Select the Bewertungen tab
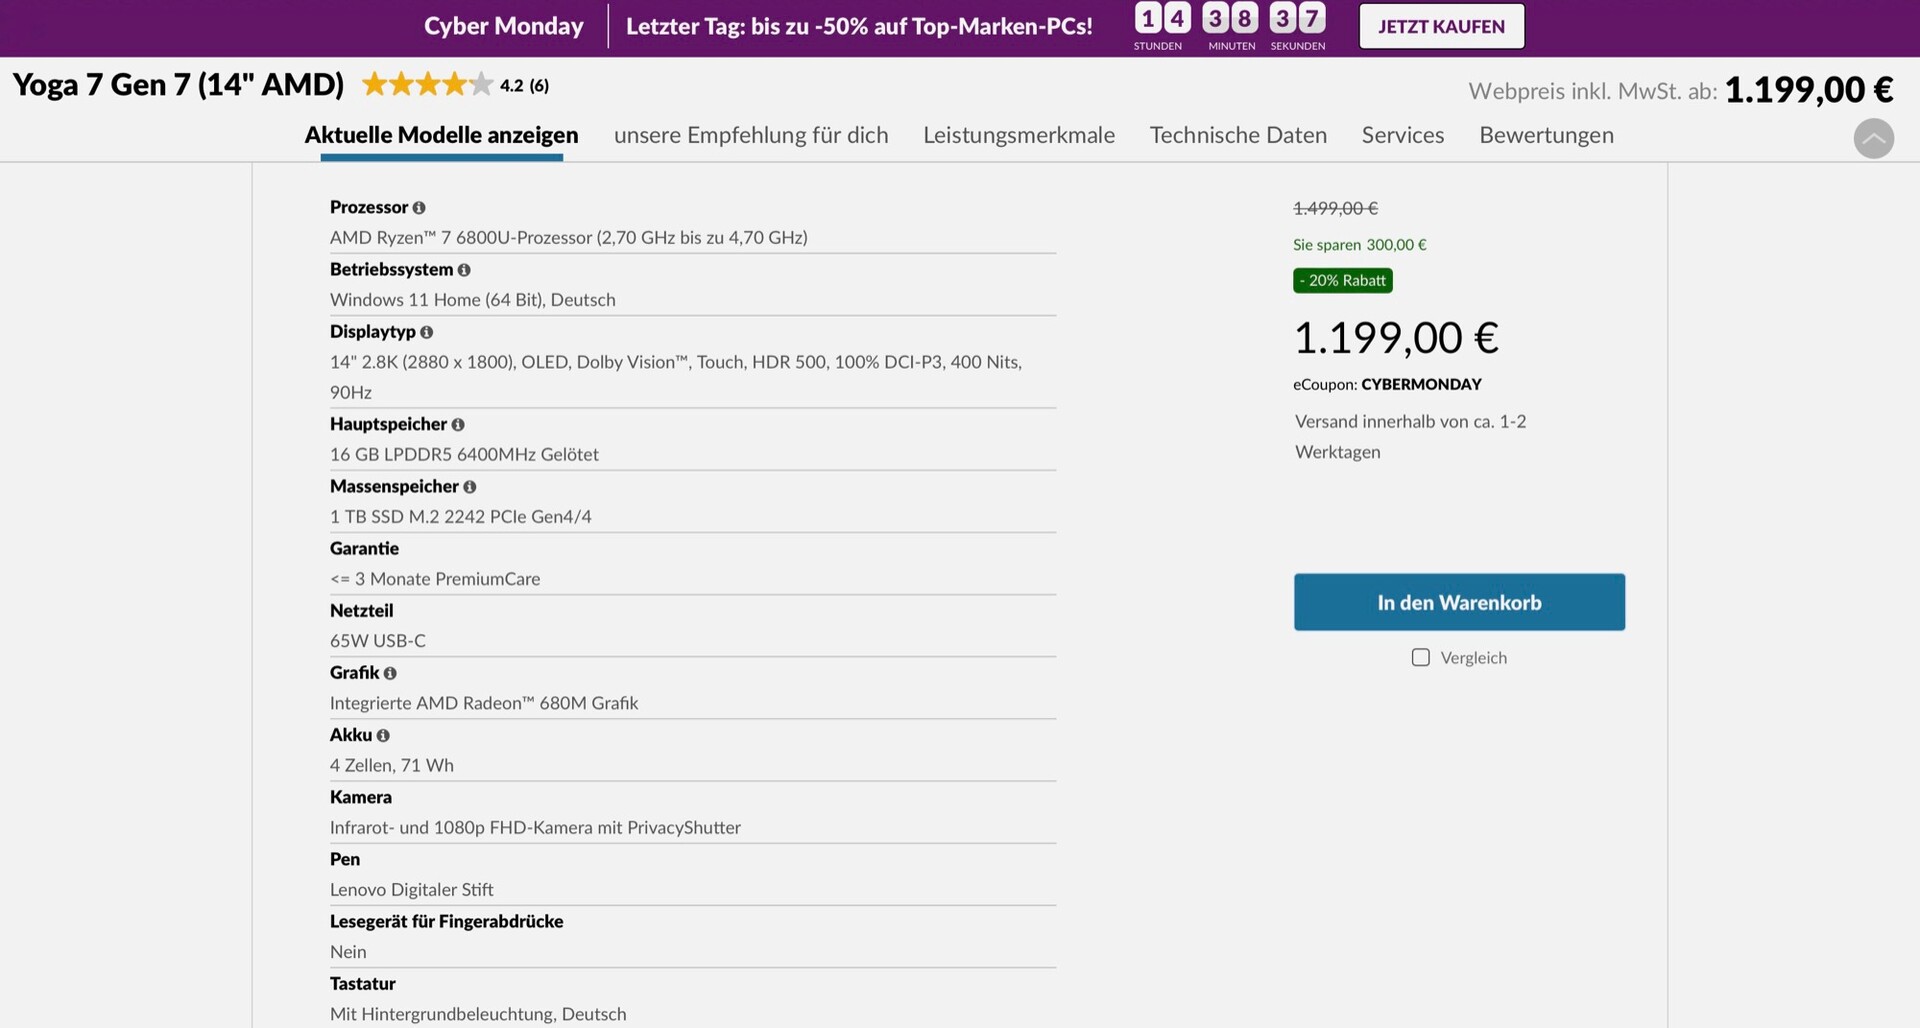The height and width of the screenshot is (1028, 1920). point(1546,135)
